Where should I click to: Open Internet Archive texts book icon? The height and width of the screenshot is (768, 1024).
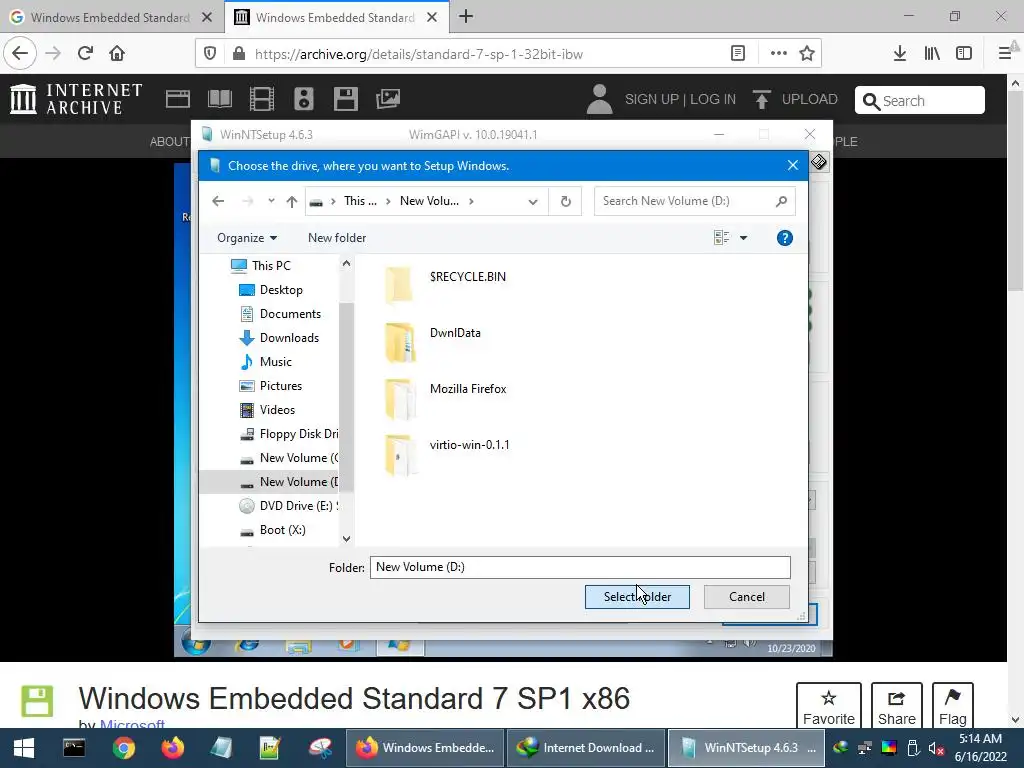click(219, 99)
